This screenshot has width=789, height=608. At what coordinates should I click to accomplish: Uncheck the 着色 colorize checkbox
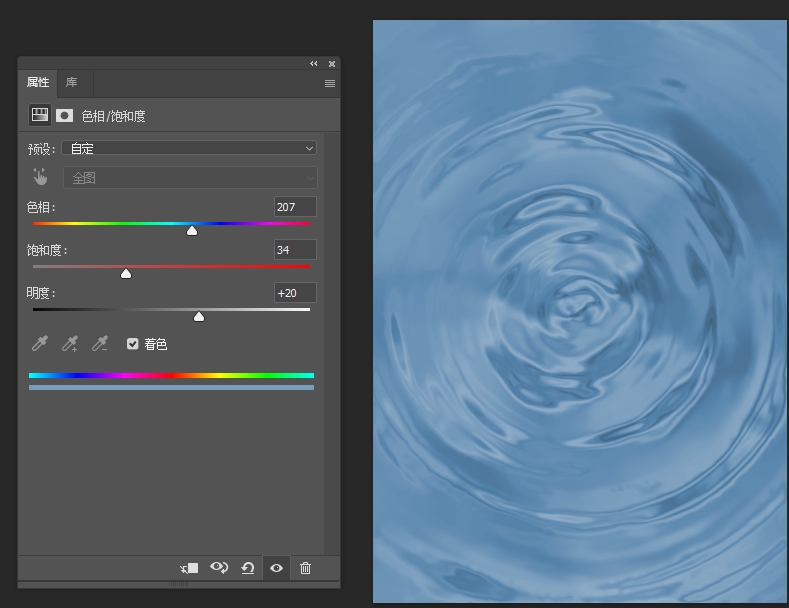point(132,344)
